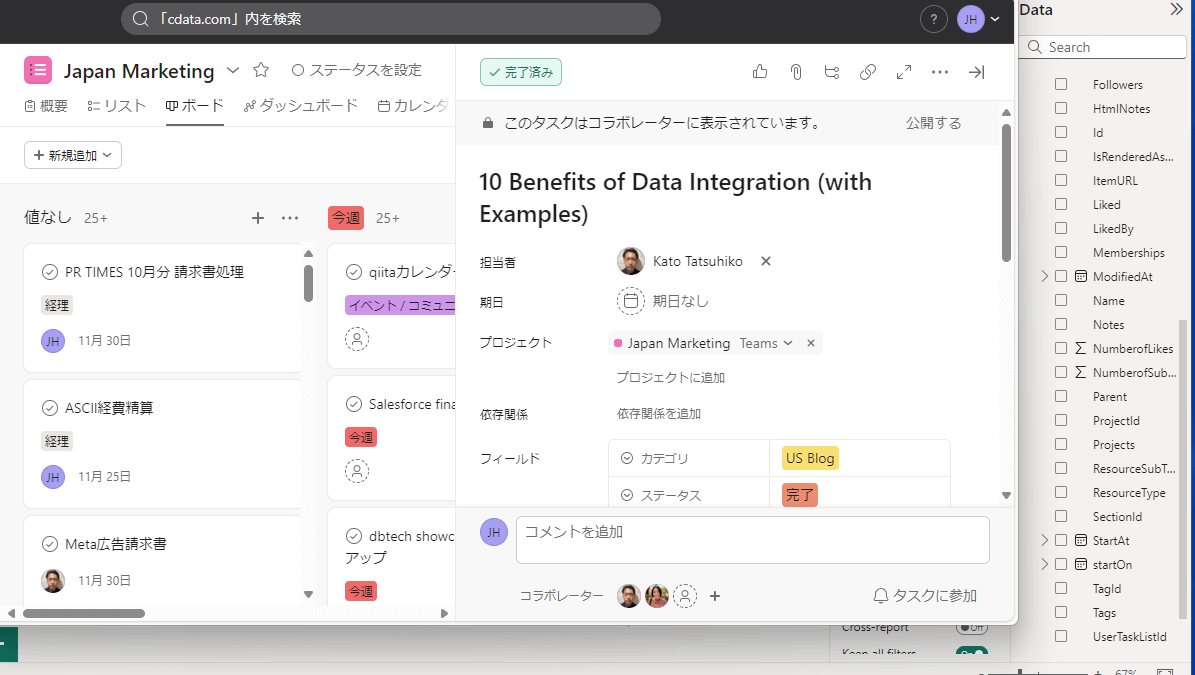Open the three-dot more actions menu
The height and width of the screenshot is (675, 1195).
(940, 72)
